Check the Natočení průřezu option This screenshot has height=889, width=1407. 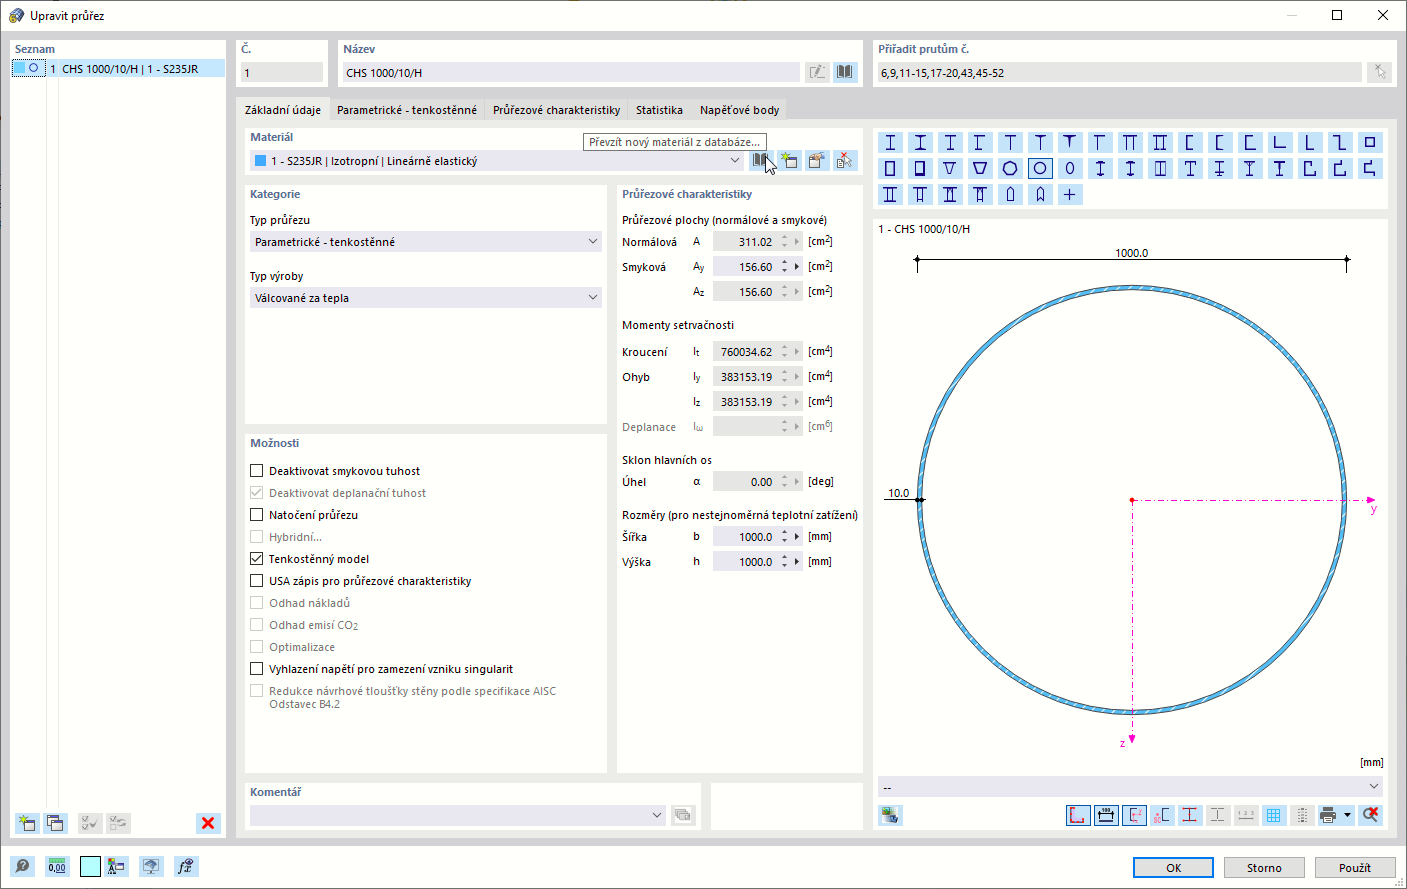[257, 515]
